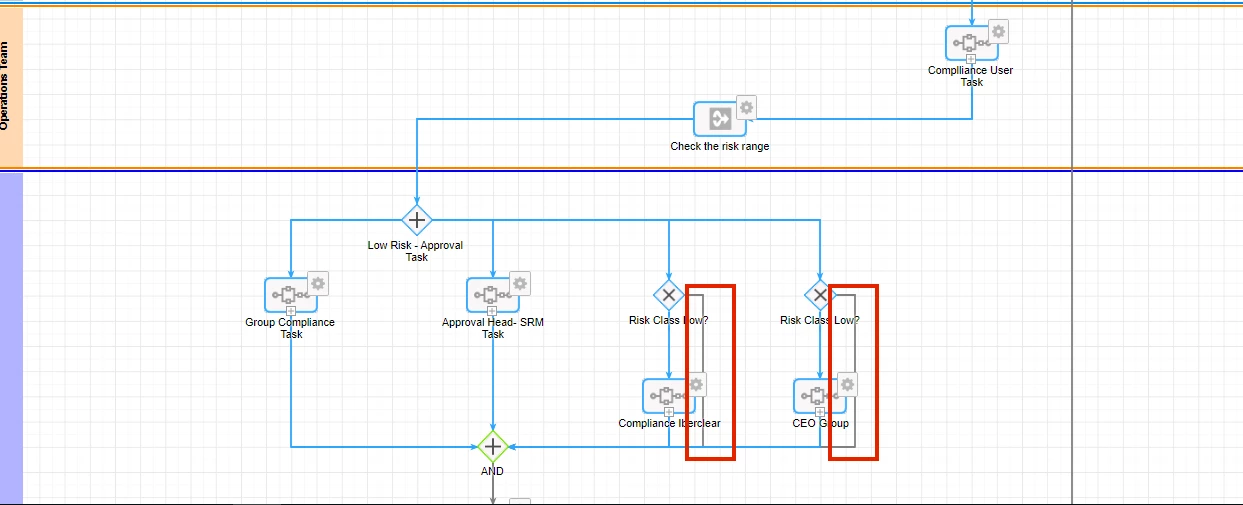This screenshot has height=505, width=1243.
Task: Select the Check the risk range task
Action: pos(720,119)
